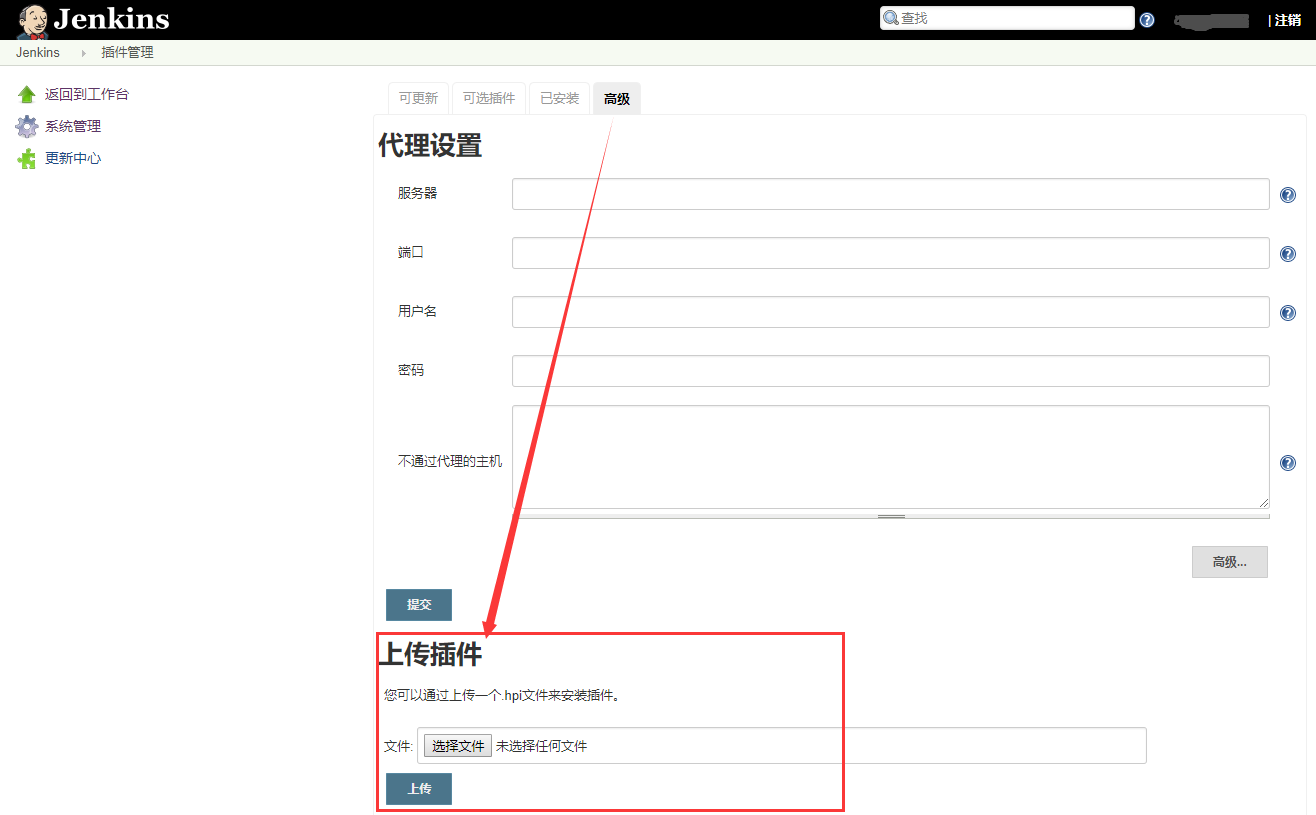Click the 您可以通过上传一个.hpi文件来安装插件 text
Image resolution: width=1316 pixels, height=815 pixels.
(502, 695)
